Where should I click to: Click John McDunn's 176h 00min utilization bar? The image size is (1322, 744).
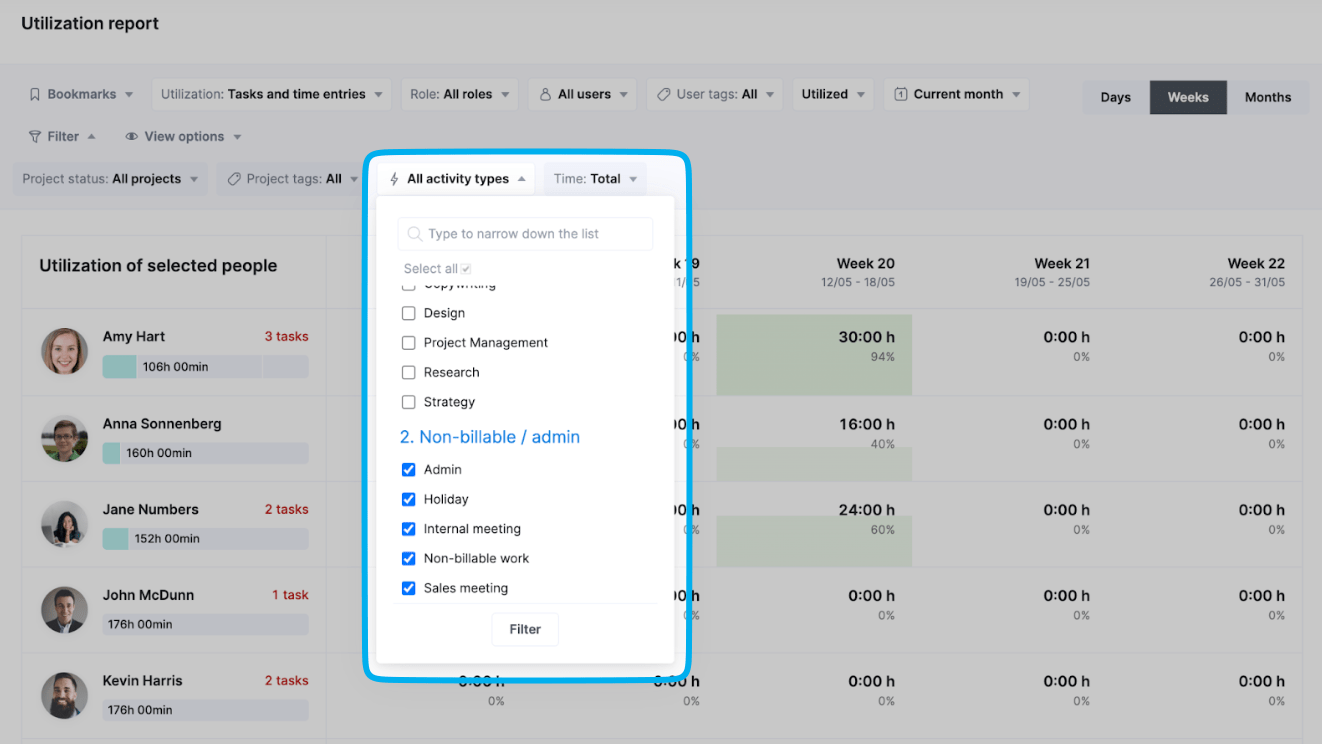coord(205,624)
